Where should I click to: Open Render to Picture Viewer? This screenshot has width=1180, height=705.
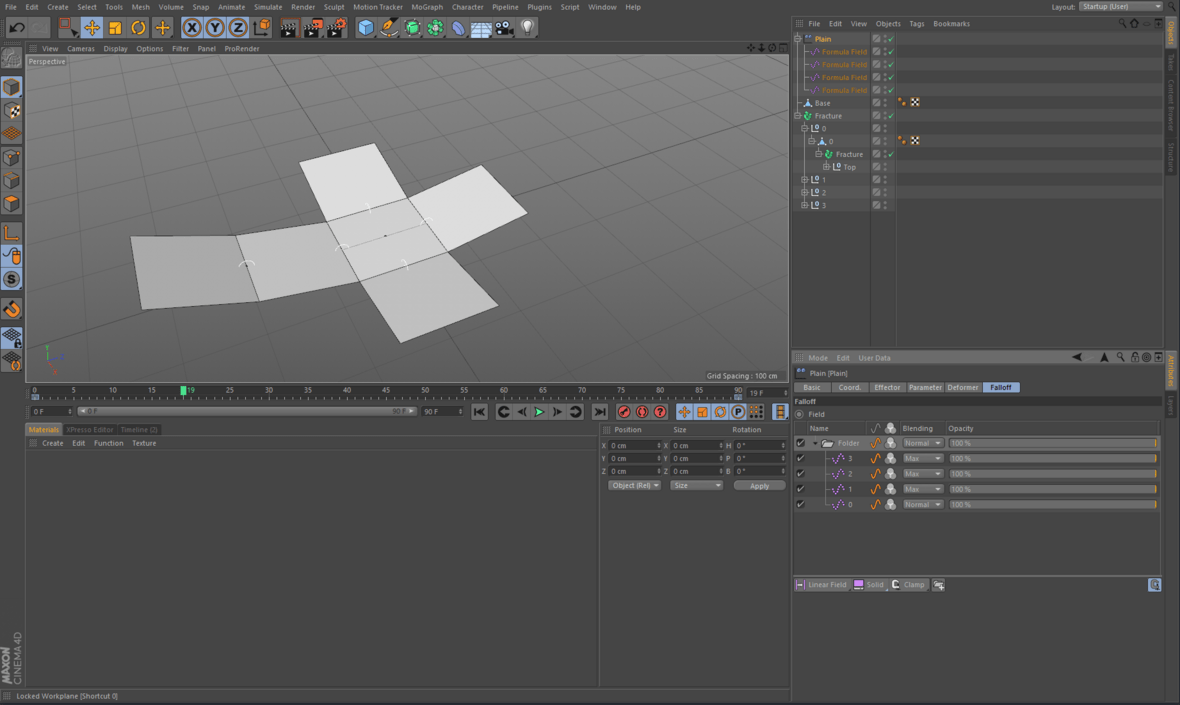tap(310, 28)
